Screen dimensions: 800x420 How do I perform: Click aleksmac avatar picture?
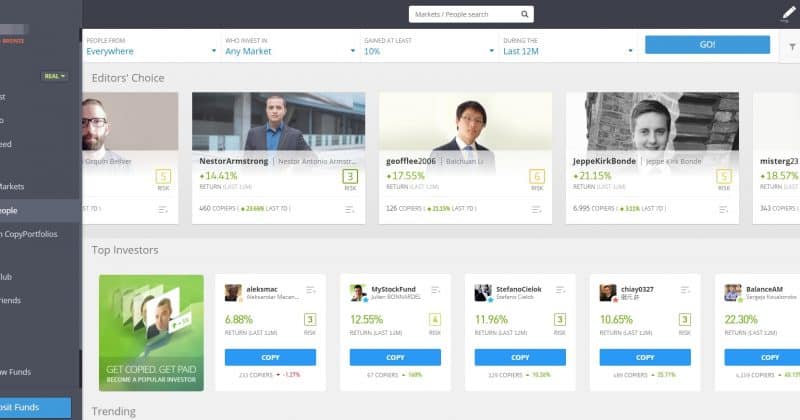[x=233, y=293]
